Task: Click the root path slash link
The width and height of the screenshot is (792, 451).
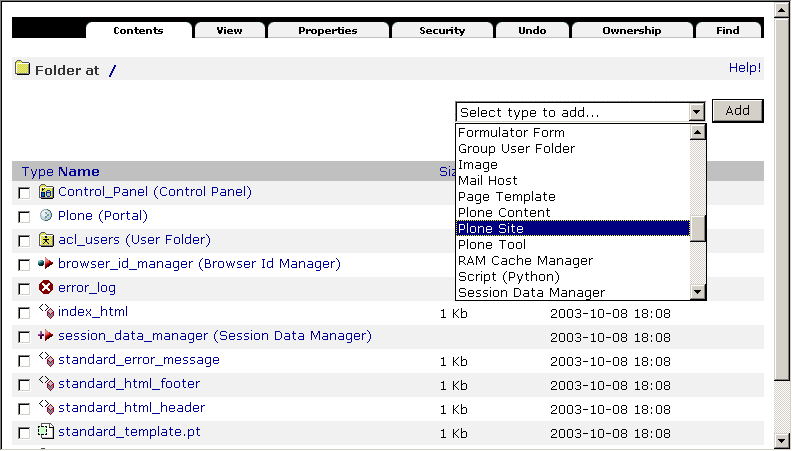Action: pos(112,71)
